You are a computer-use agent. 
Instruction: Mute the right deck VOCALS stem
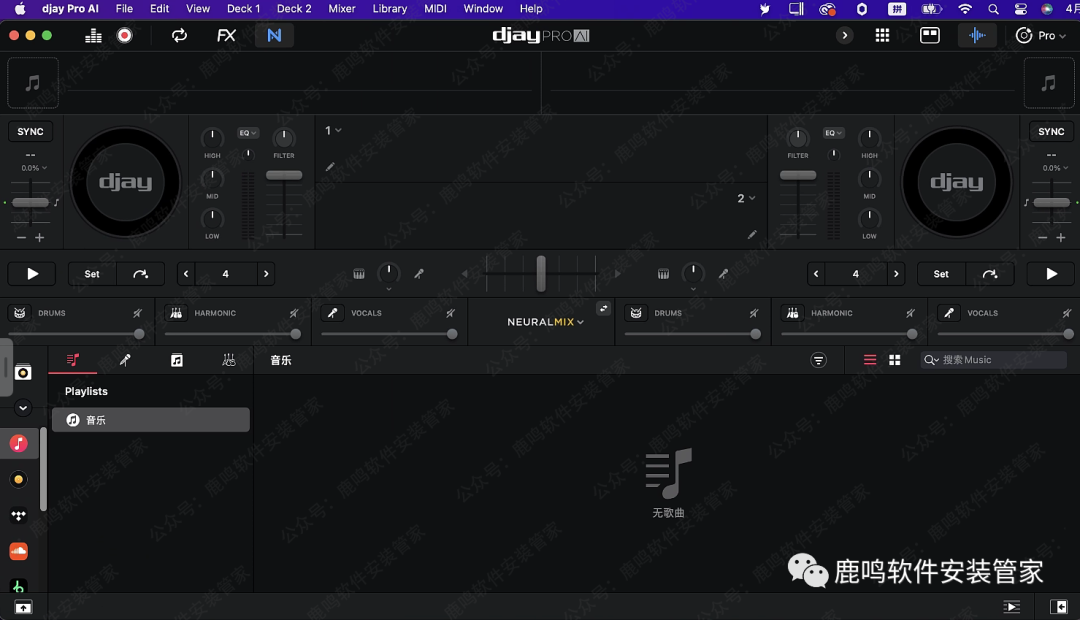coord(1067,314)
